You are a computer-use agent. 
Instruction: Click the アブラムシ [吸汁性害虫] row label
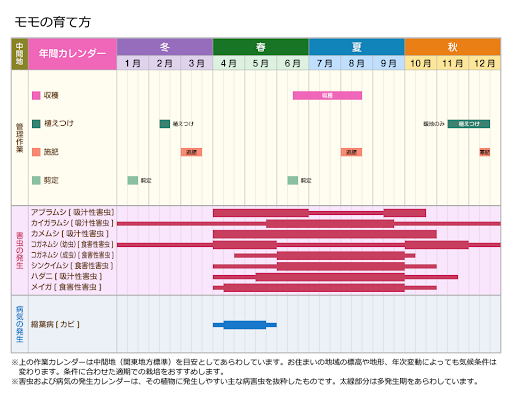coord(72,212)
